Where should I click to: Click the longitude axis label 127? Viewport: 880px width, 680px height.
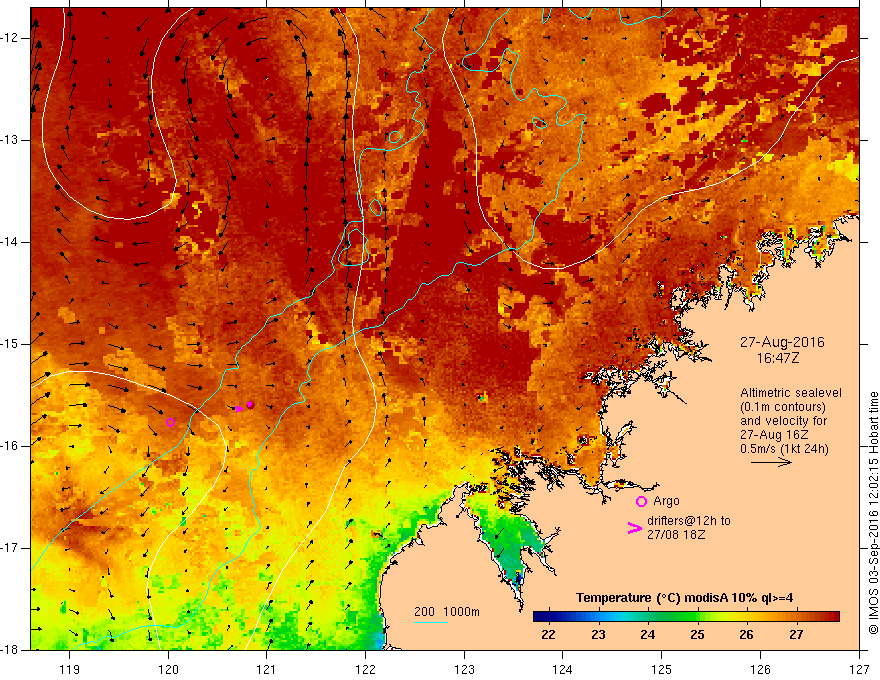[x=859, y=669]
